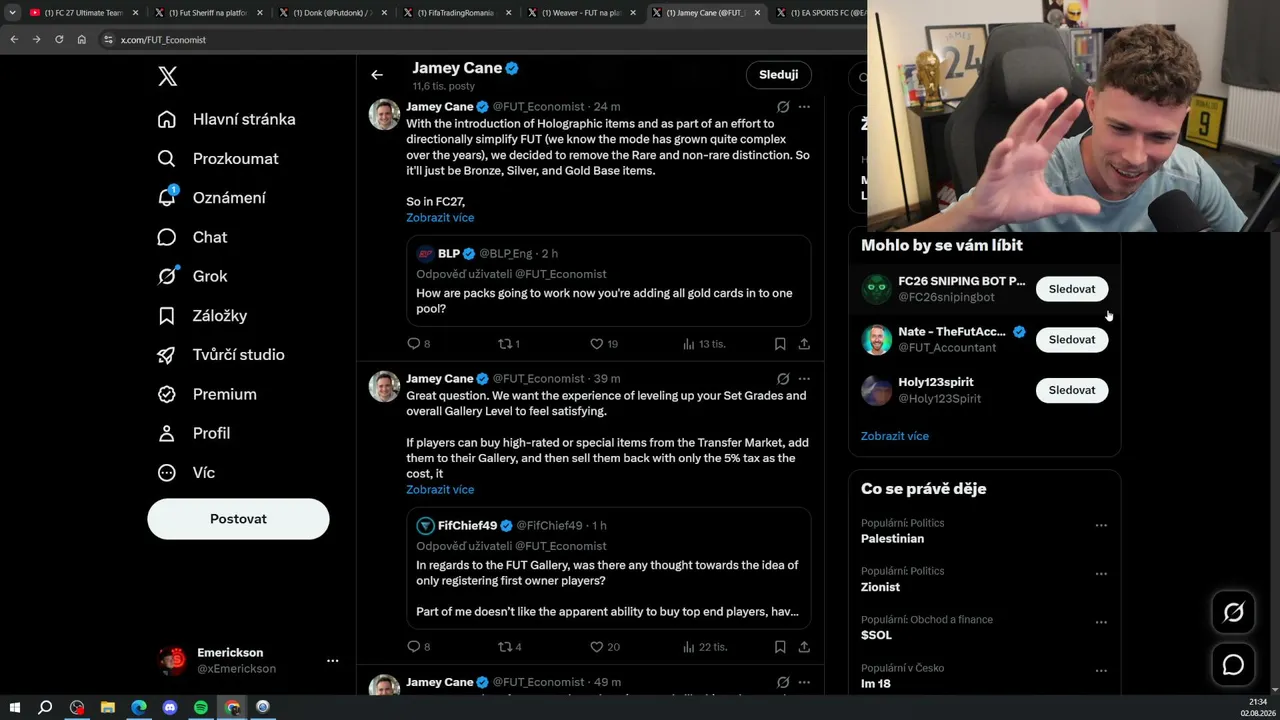Open Grok explanation for the 24 m post
Screen dimensions: 1280x720
[783, 107]
